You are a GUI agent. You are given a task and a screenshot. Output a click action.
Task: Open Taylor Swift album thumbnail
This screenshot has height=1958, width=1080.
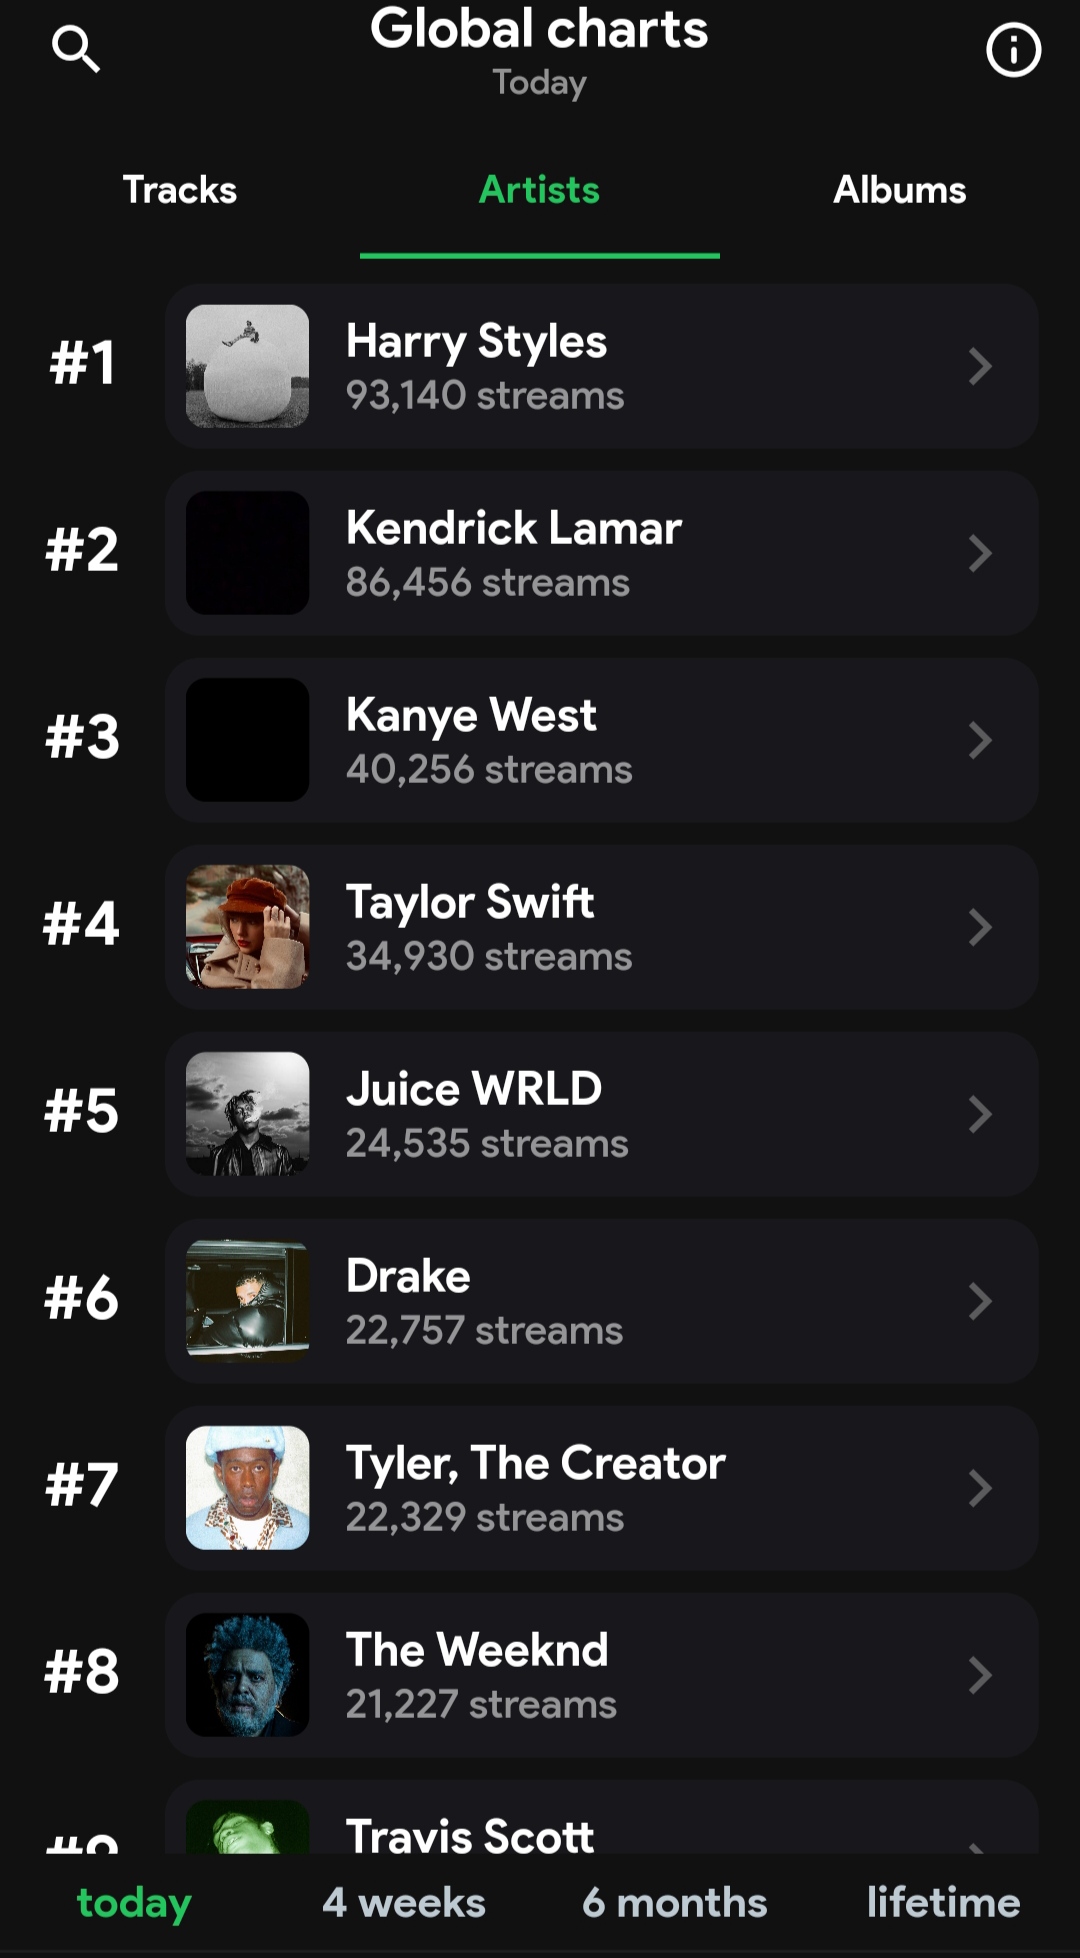pos(247,927)
